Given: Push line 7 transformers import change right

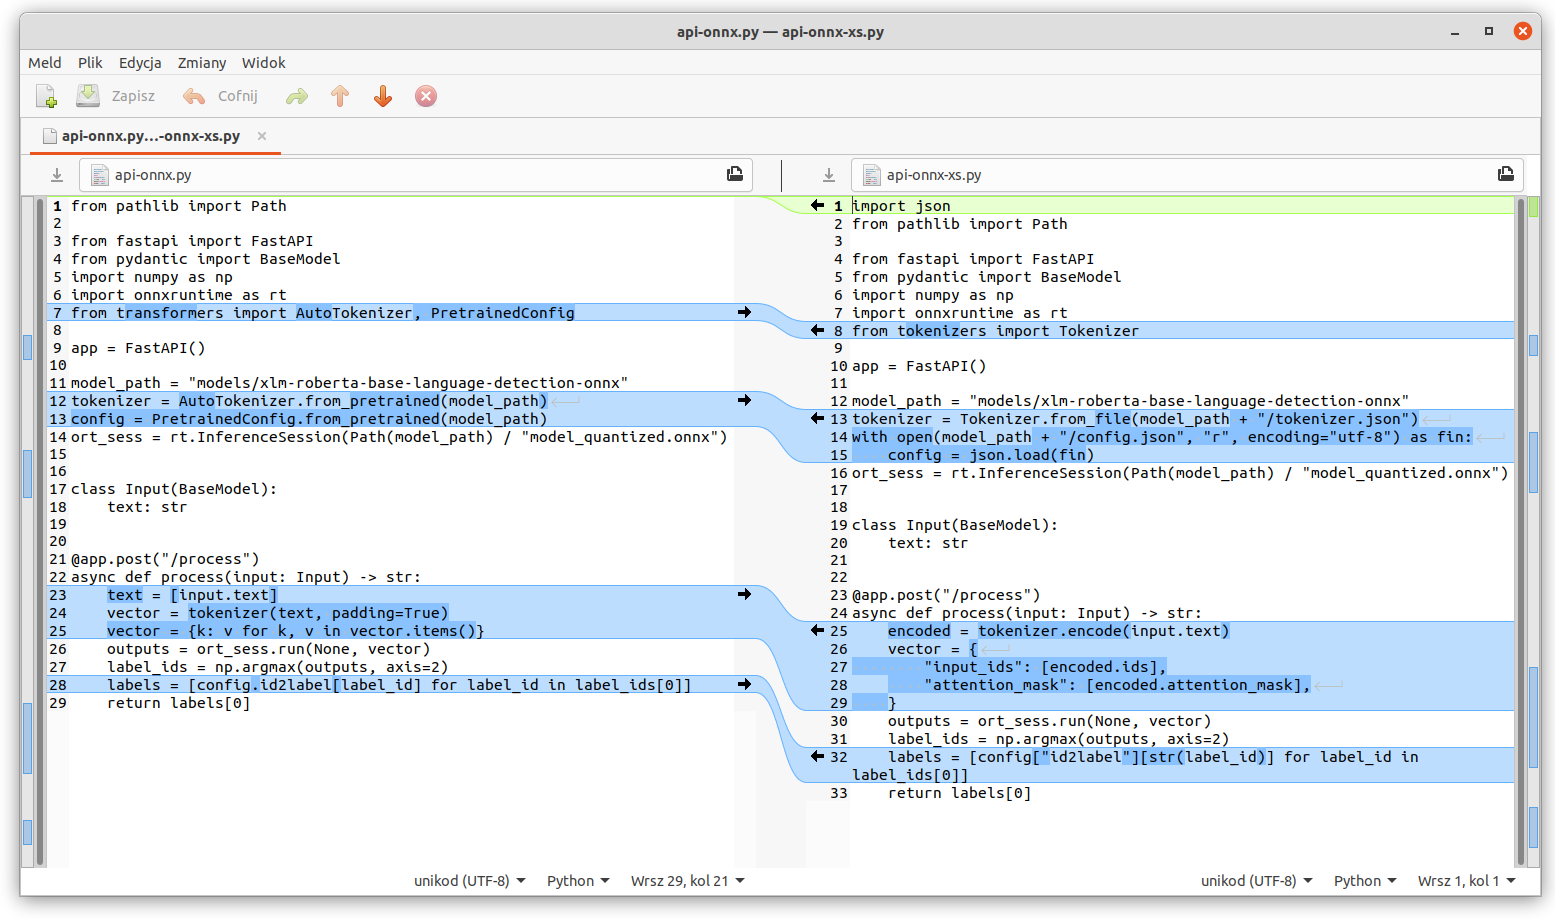Looking at the screenshot, I should pyautogui.click(x=744, y=313).
